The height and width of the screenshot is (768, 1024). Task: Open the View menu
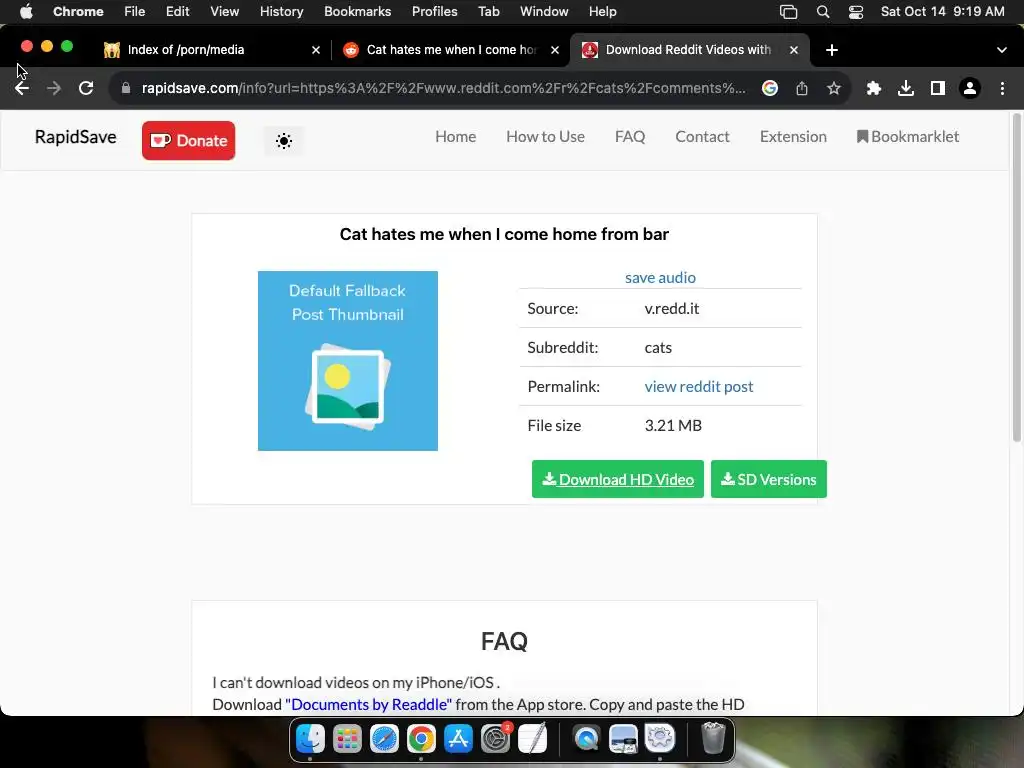pyautogui.click(x=224, y=12)
